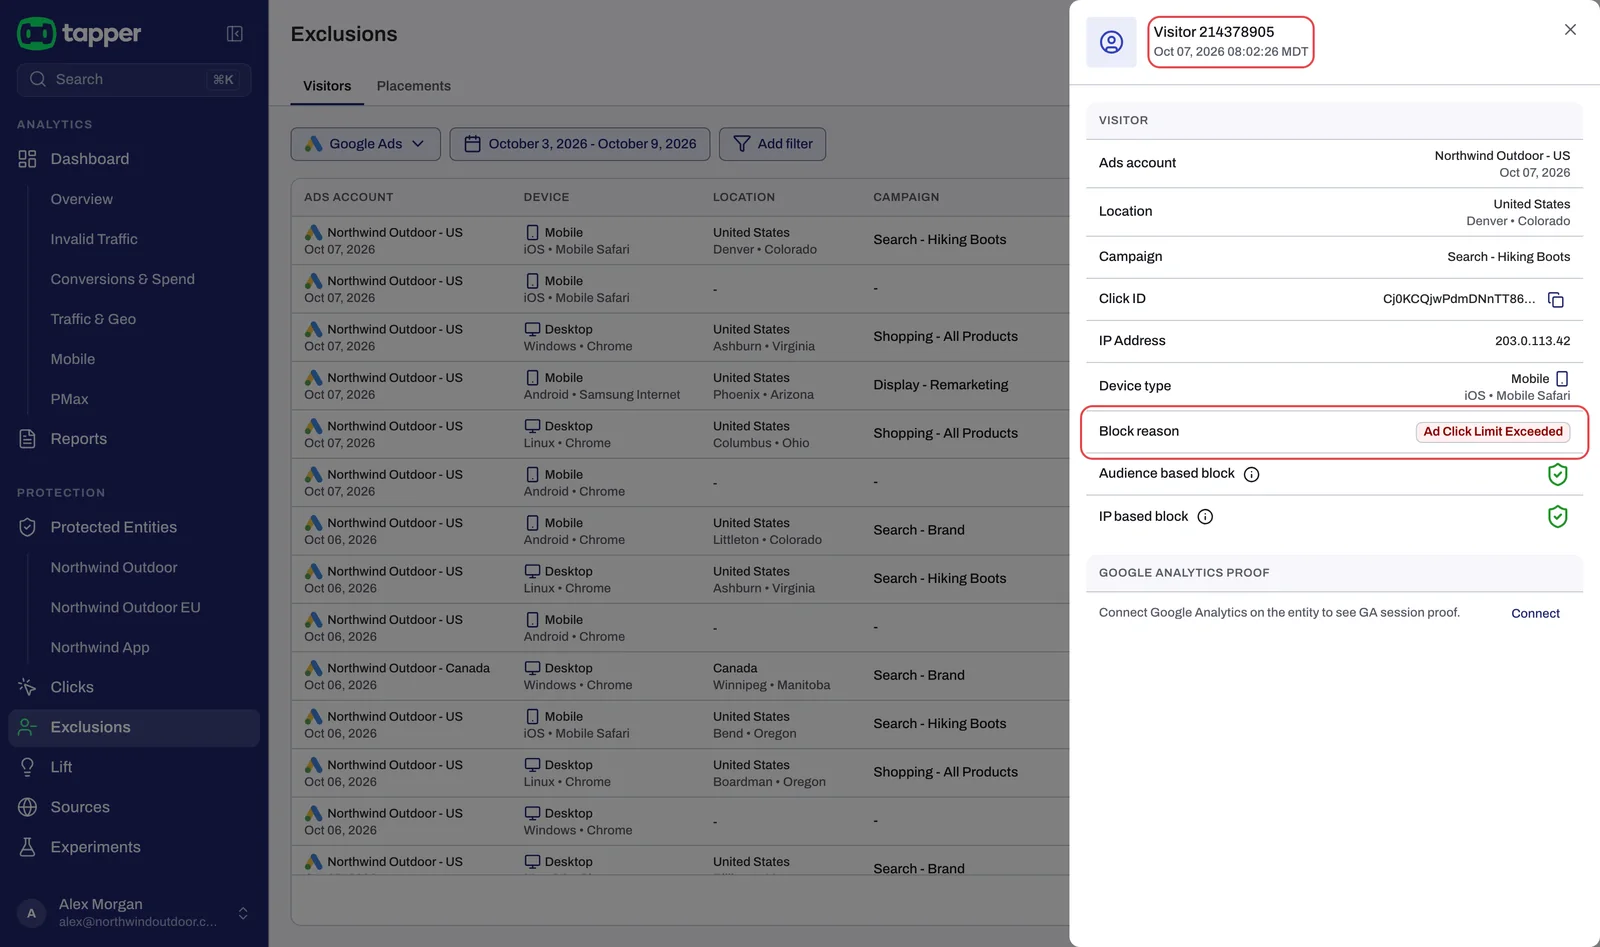This screenshot has width=1600, height=947.
Task: Click the Ad Click Limit Exceeded badge
Action: [x=1493, y=432]
